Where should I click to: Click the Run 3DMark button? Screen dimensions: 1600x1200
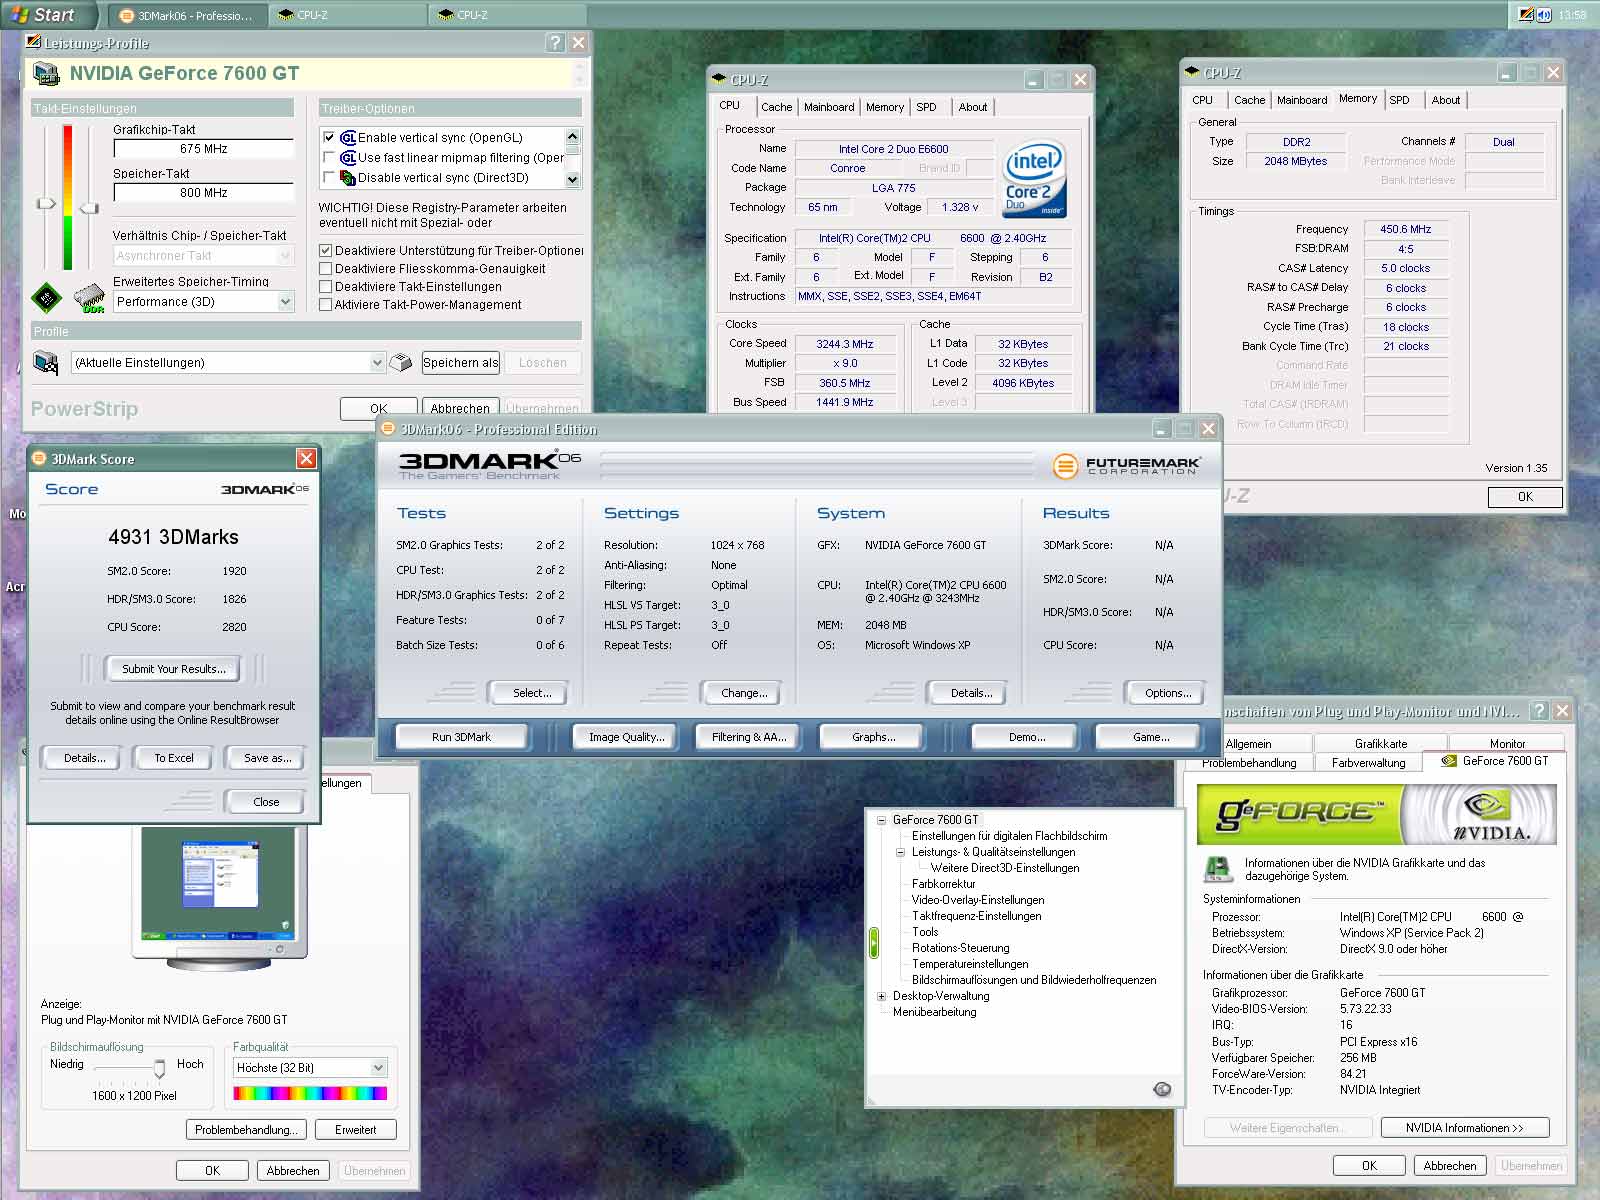point(461,737)
